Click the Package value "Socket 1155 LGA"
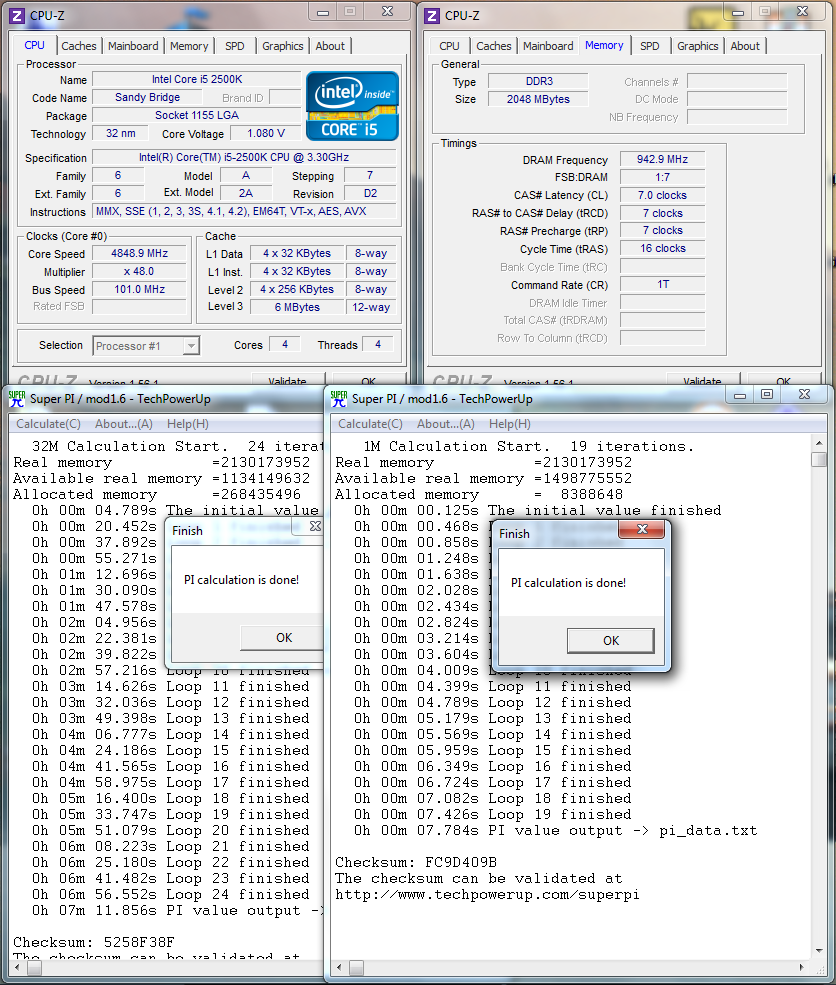836x985 pixels. pyautogui.click(x=197, y=115)
